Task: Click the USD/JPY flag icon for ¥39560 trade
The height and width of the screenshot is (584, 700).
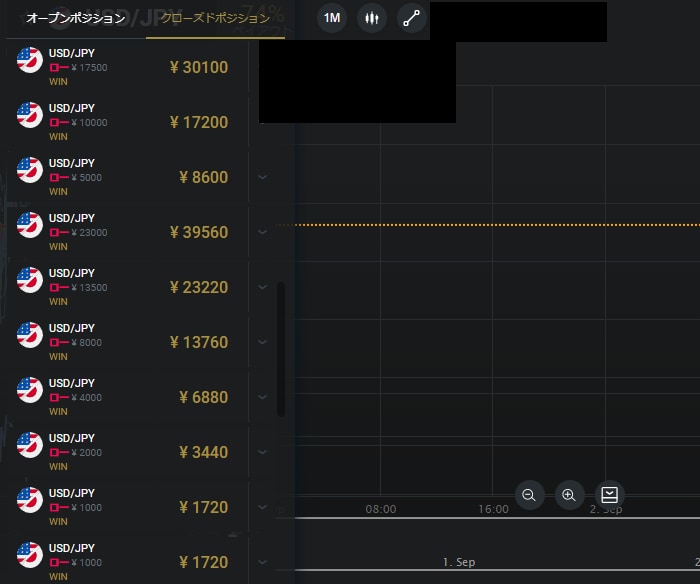Action: click(x=30, y=225)
